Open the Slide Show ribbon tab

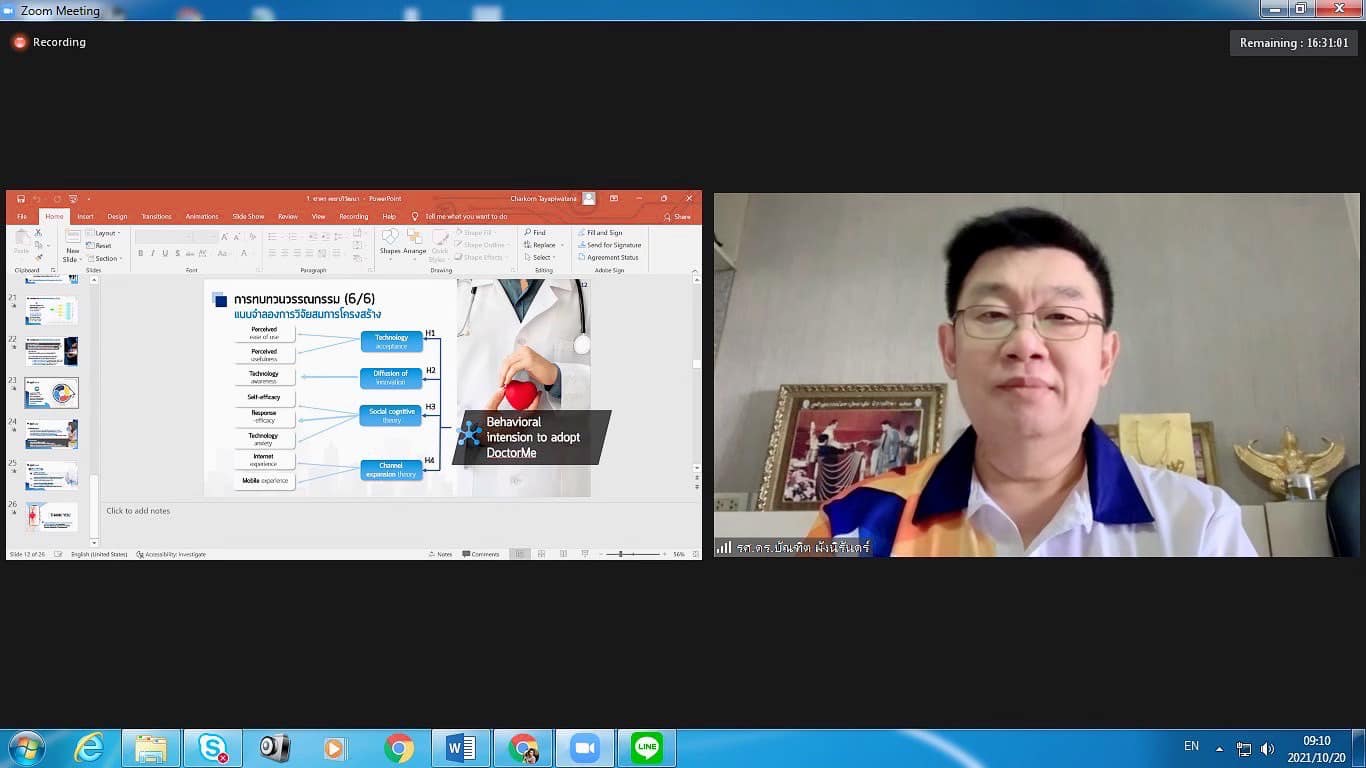[x=248, y=216]
